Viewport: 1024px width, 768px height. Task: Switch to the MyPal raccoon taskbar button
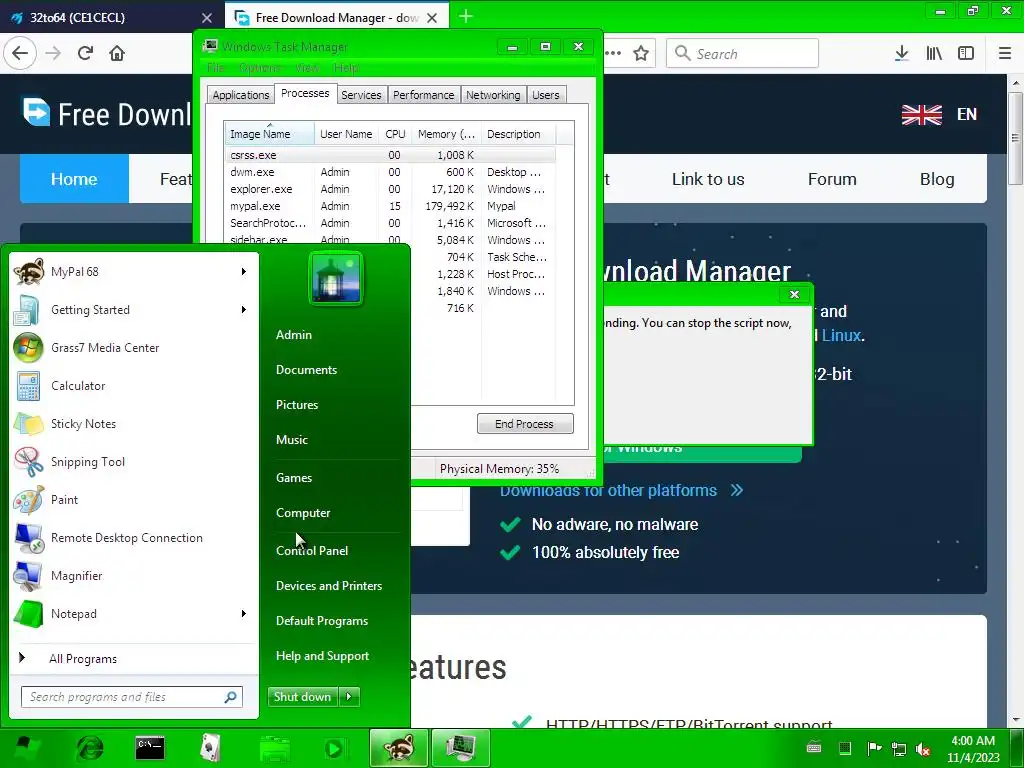[x=398, y=748]
